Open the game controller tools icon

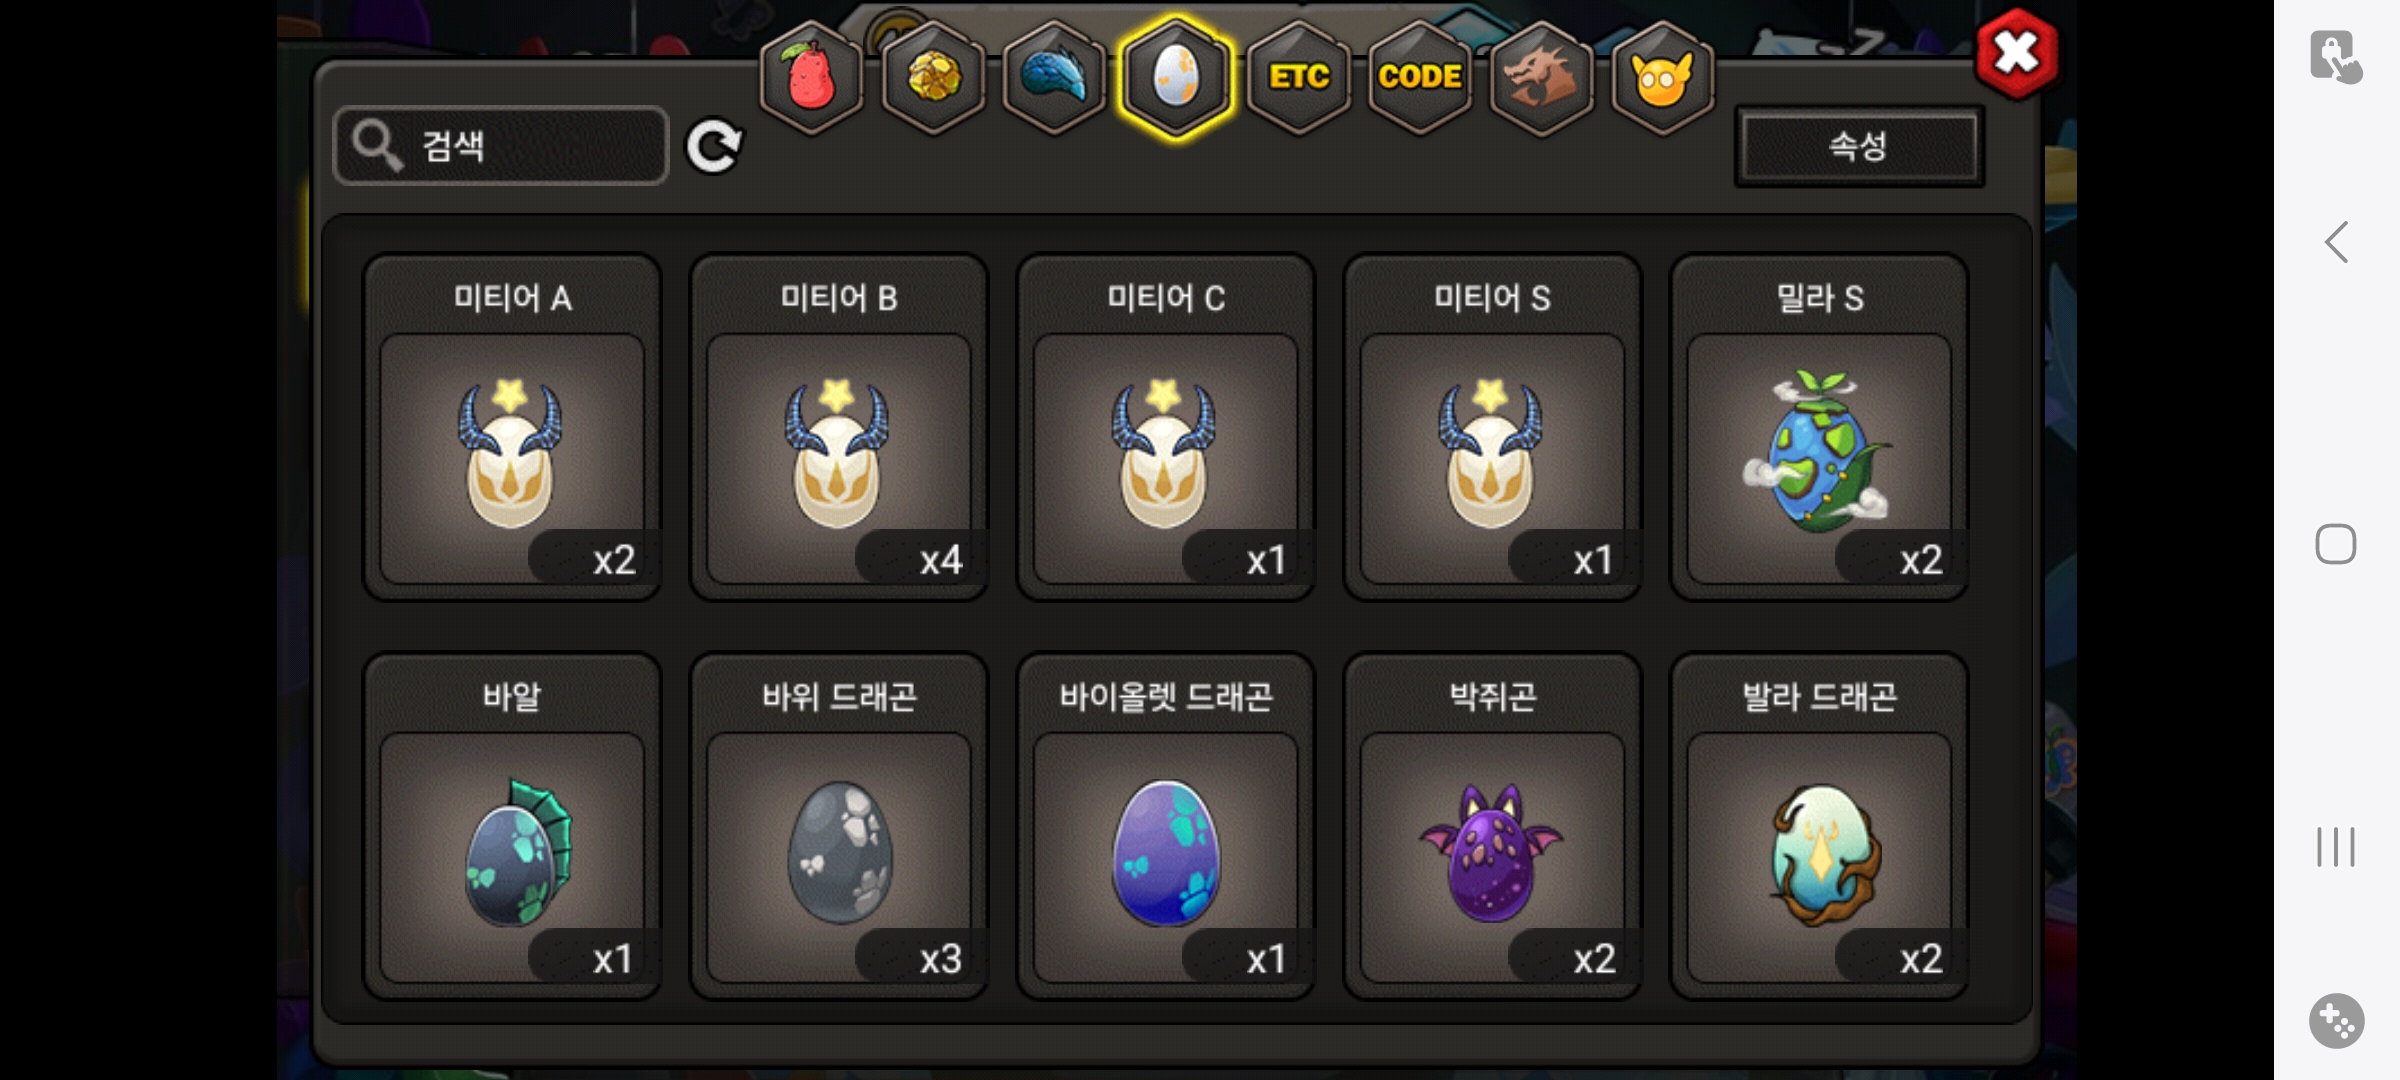(2336, 1021)
